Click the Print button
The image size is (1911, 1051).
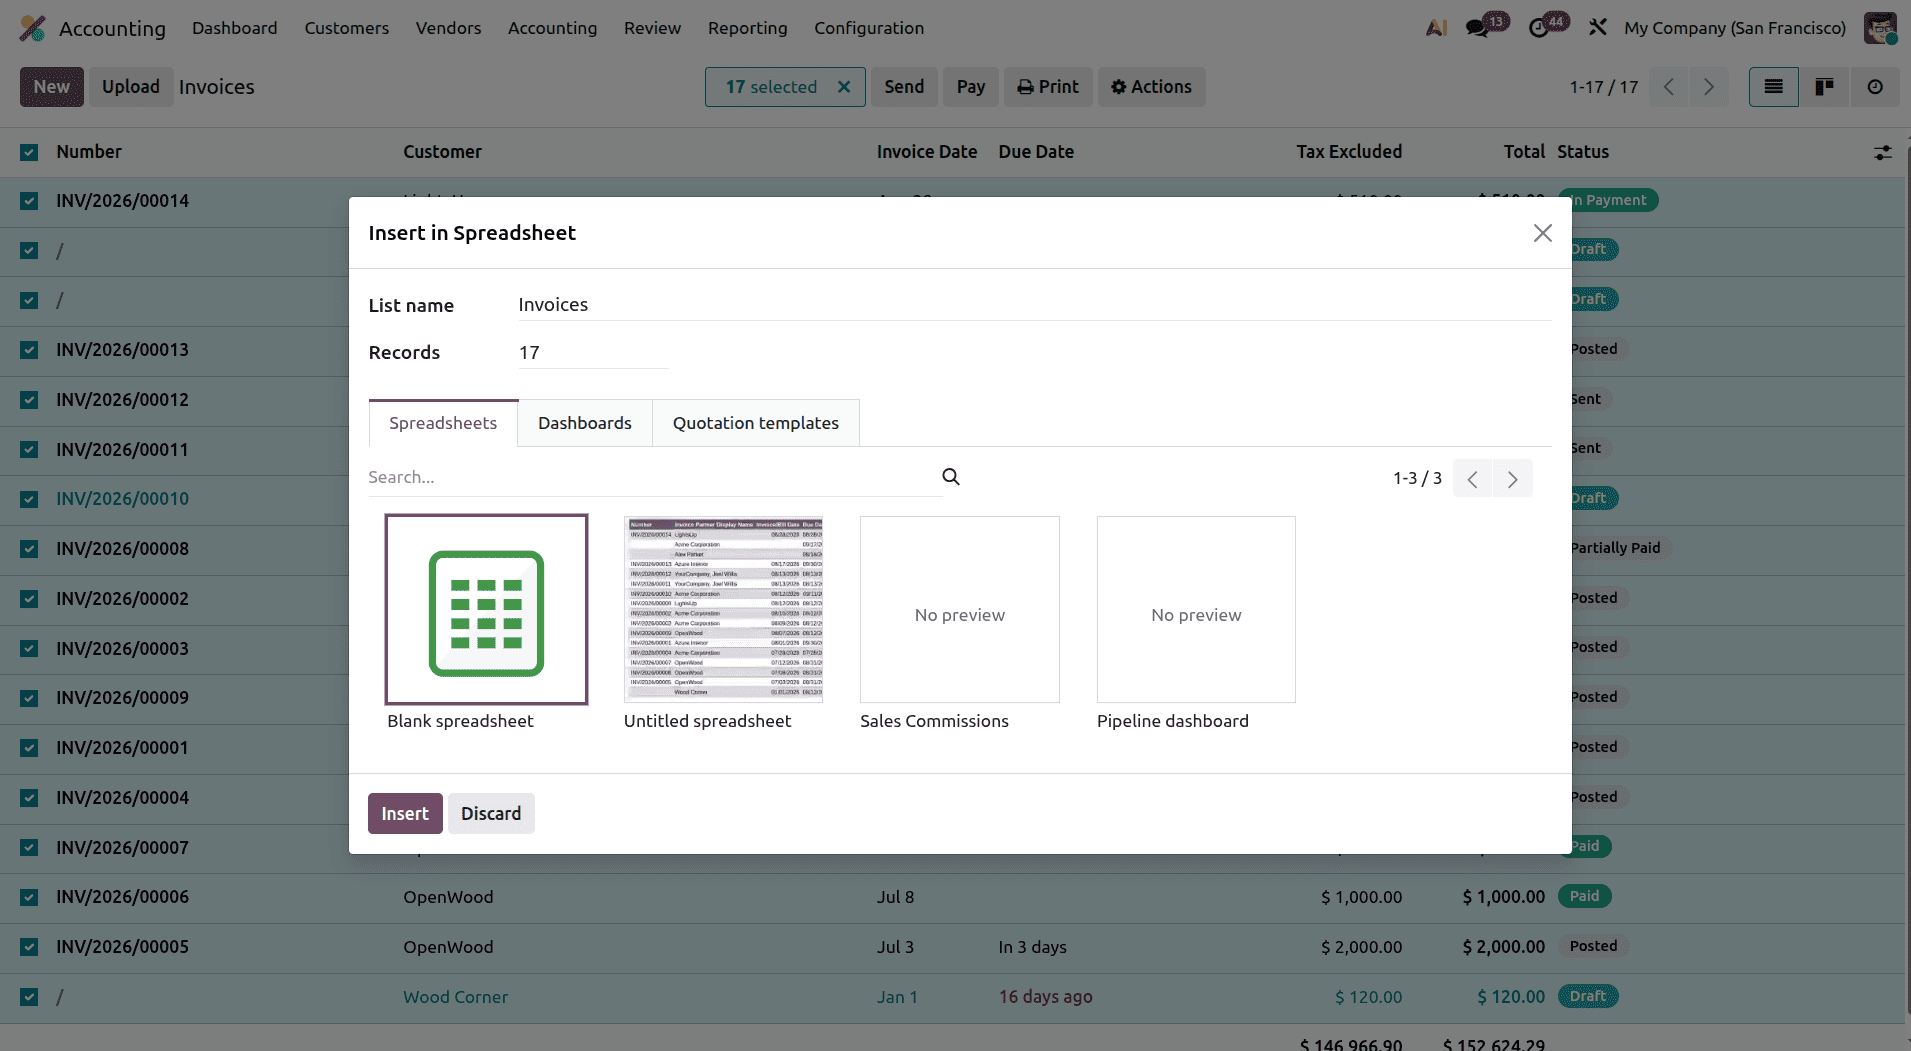tap(1048, 87)
